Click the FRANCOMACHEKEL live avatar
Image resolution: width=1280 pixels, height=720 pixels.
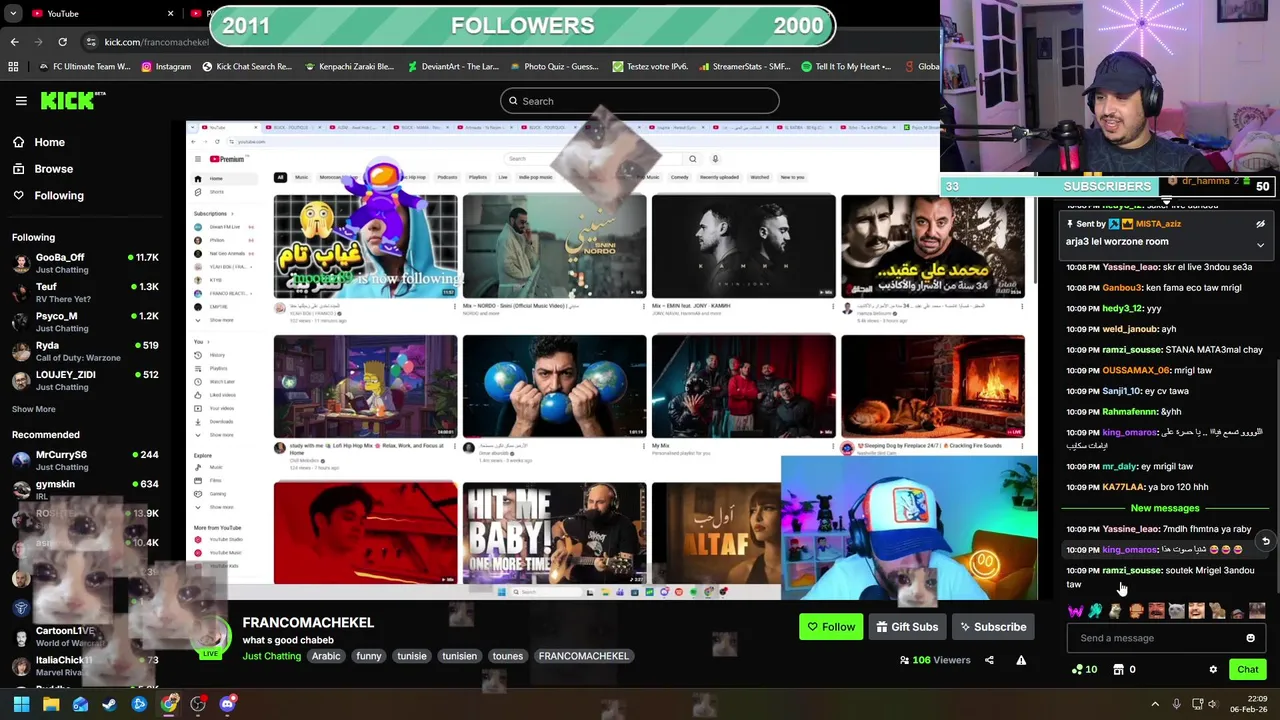click(x=211, y=637)
